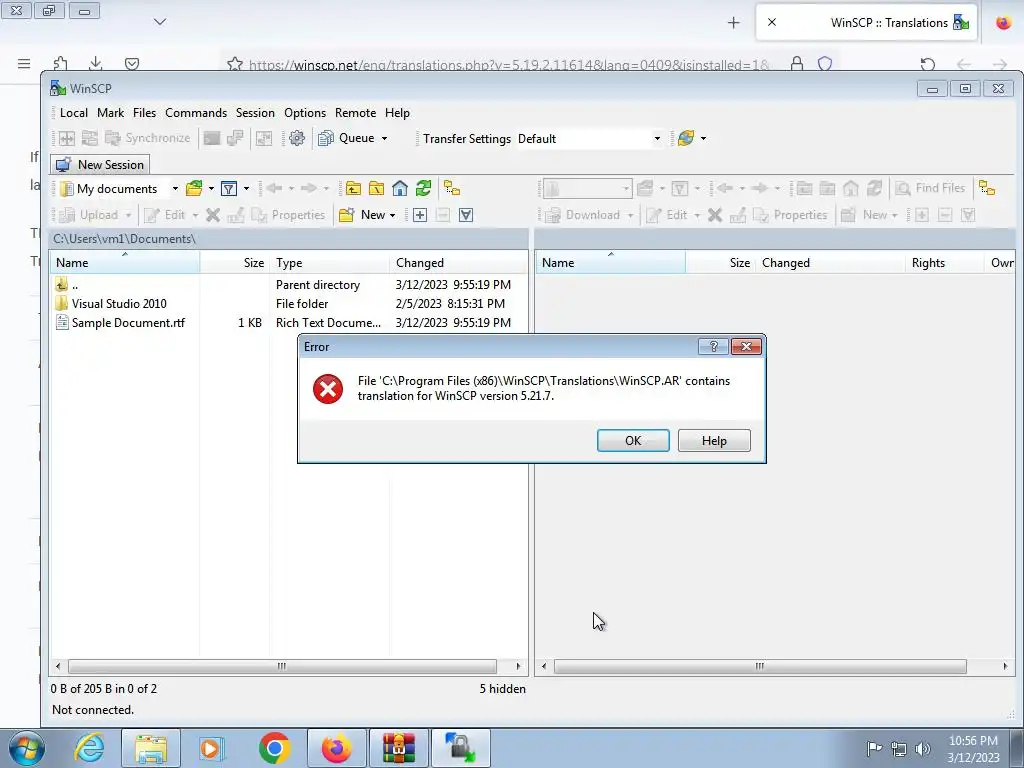Click OK in the Error dialog
This screenshot has width=1024, height=768.
tap(633, 441)
